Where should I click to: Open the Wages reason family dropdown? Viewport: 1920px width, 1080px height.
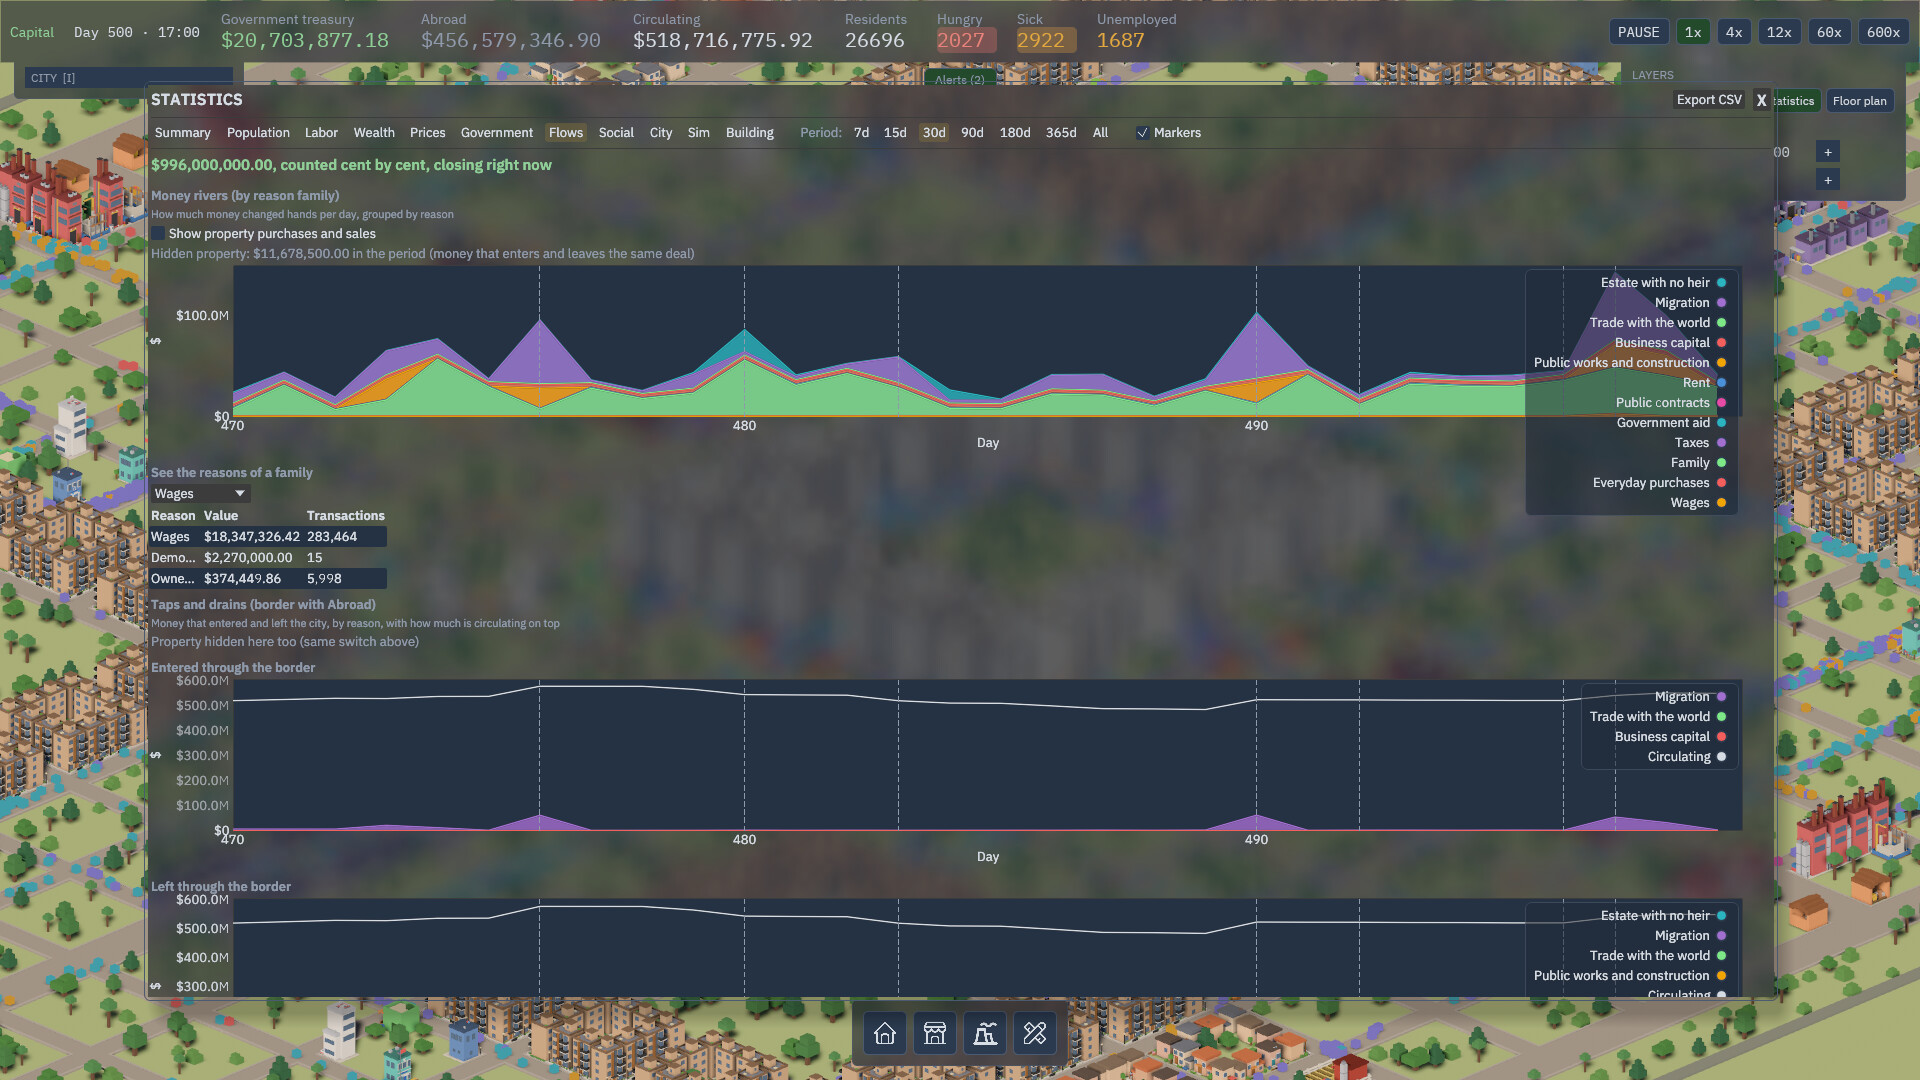(x=200, y=494)
